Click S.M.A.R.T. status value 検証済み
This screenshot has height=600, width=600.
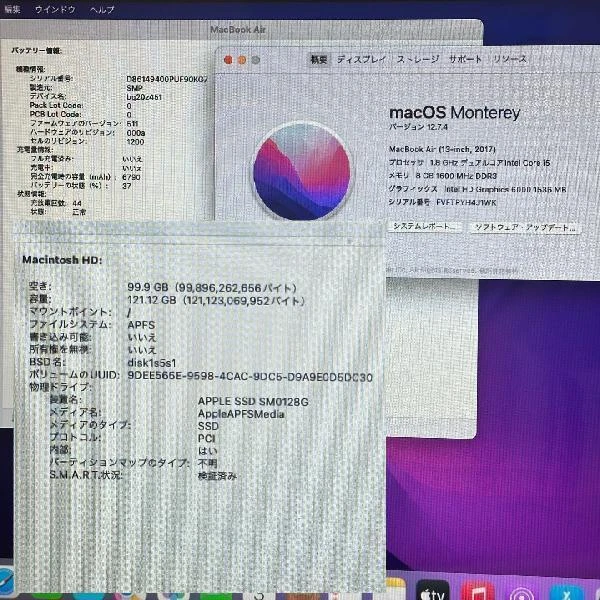click(217, 476)
